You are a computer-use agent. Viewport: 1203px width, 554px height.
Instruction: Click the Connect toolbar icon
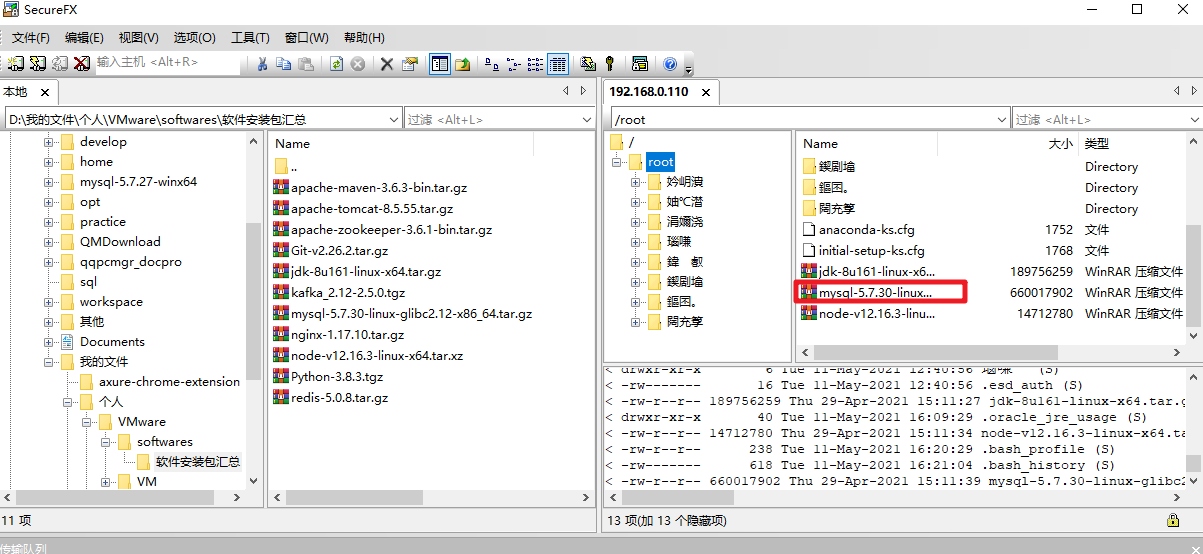15,64
